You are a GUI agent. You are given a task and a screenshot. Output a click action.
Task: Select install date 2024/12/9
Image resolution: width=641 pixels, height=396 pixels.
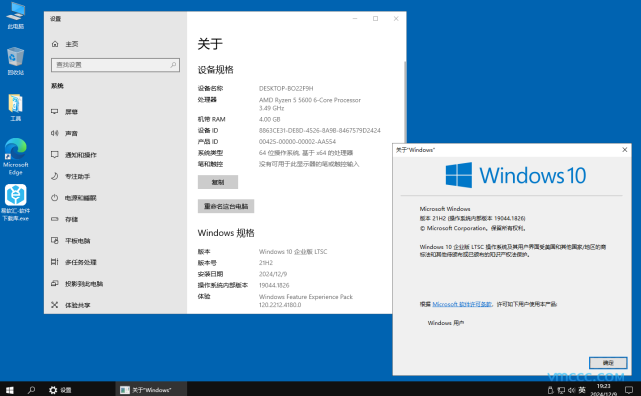click(273, 274)
